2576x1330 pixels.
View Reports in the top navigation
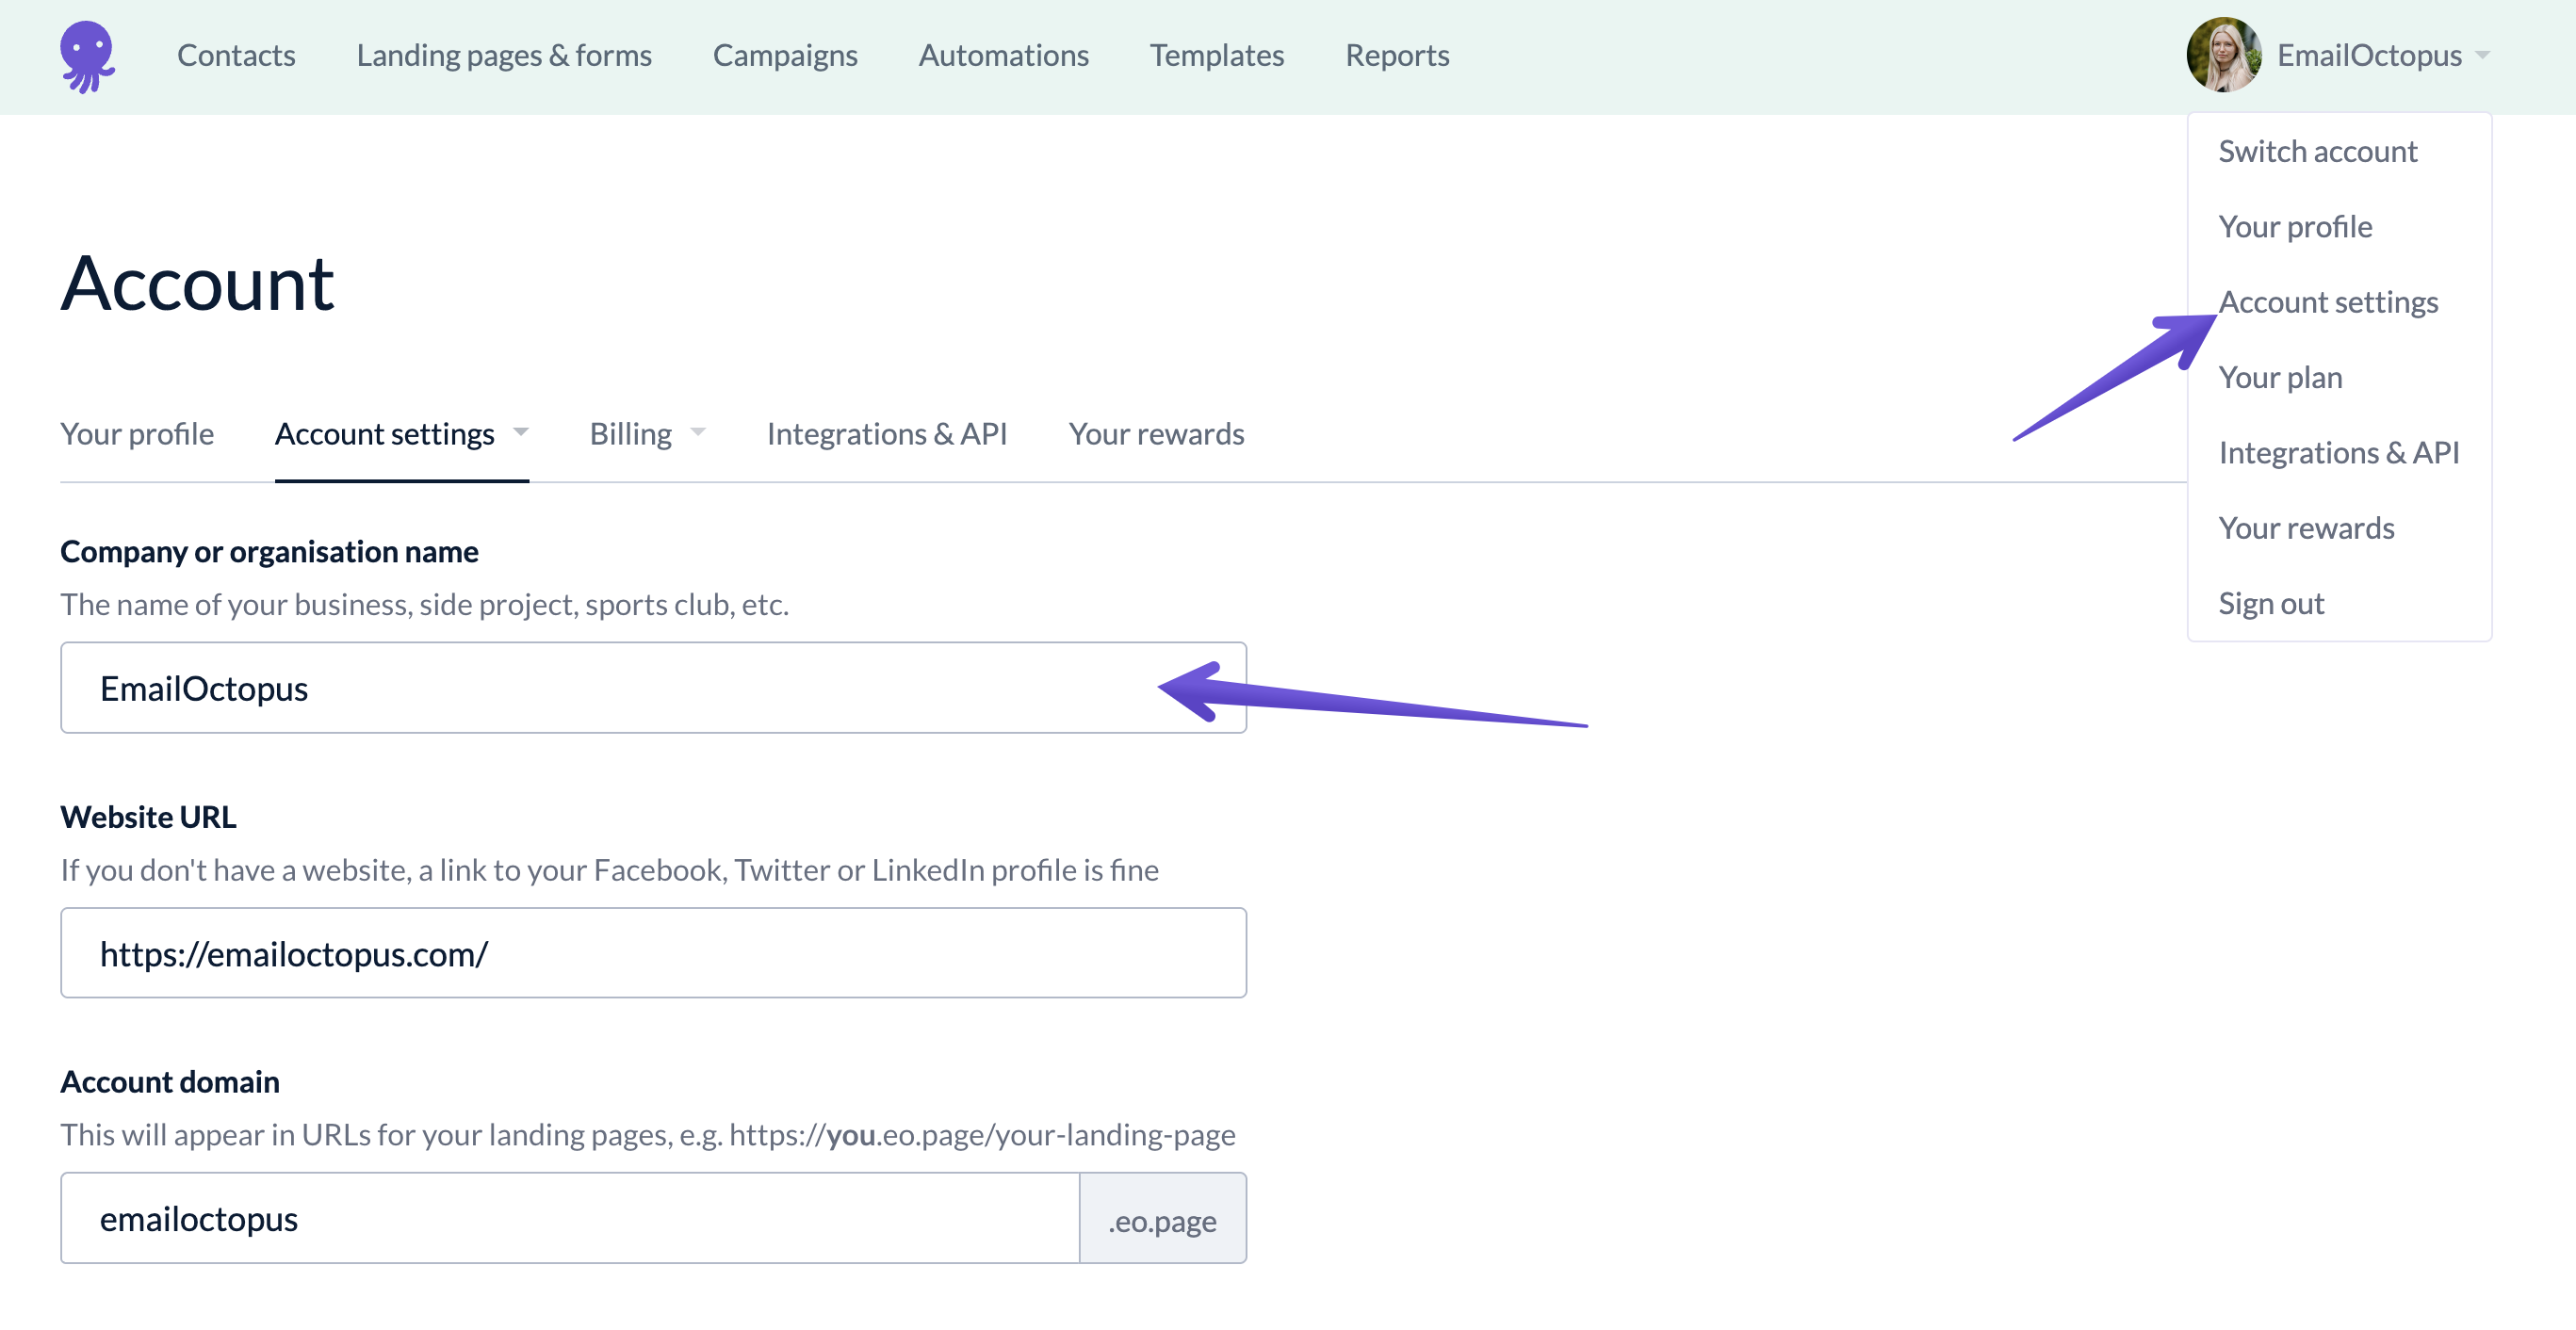(1397, 55)
